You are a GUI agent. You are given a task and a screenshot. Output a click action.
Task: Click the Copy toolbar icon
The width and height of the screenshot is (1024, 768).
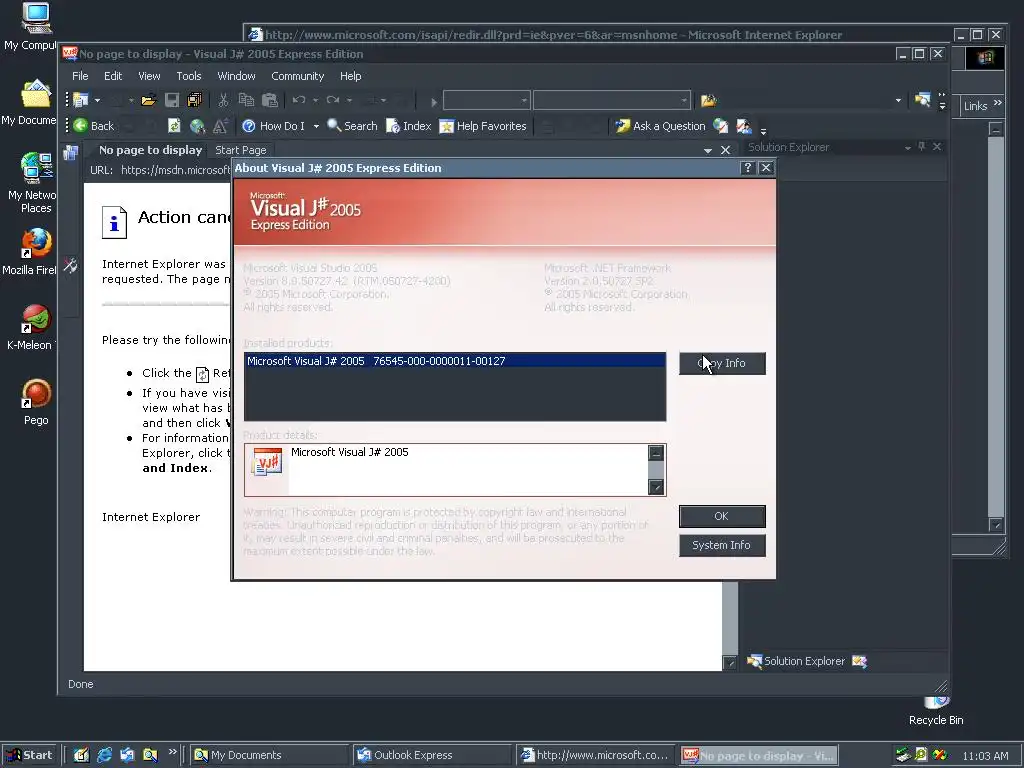pyautogui.click(x=246, y=100)
